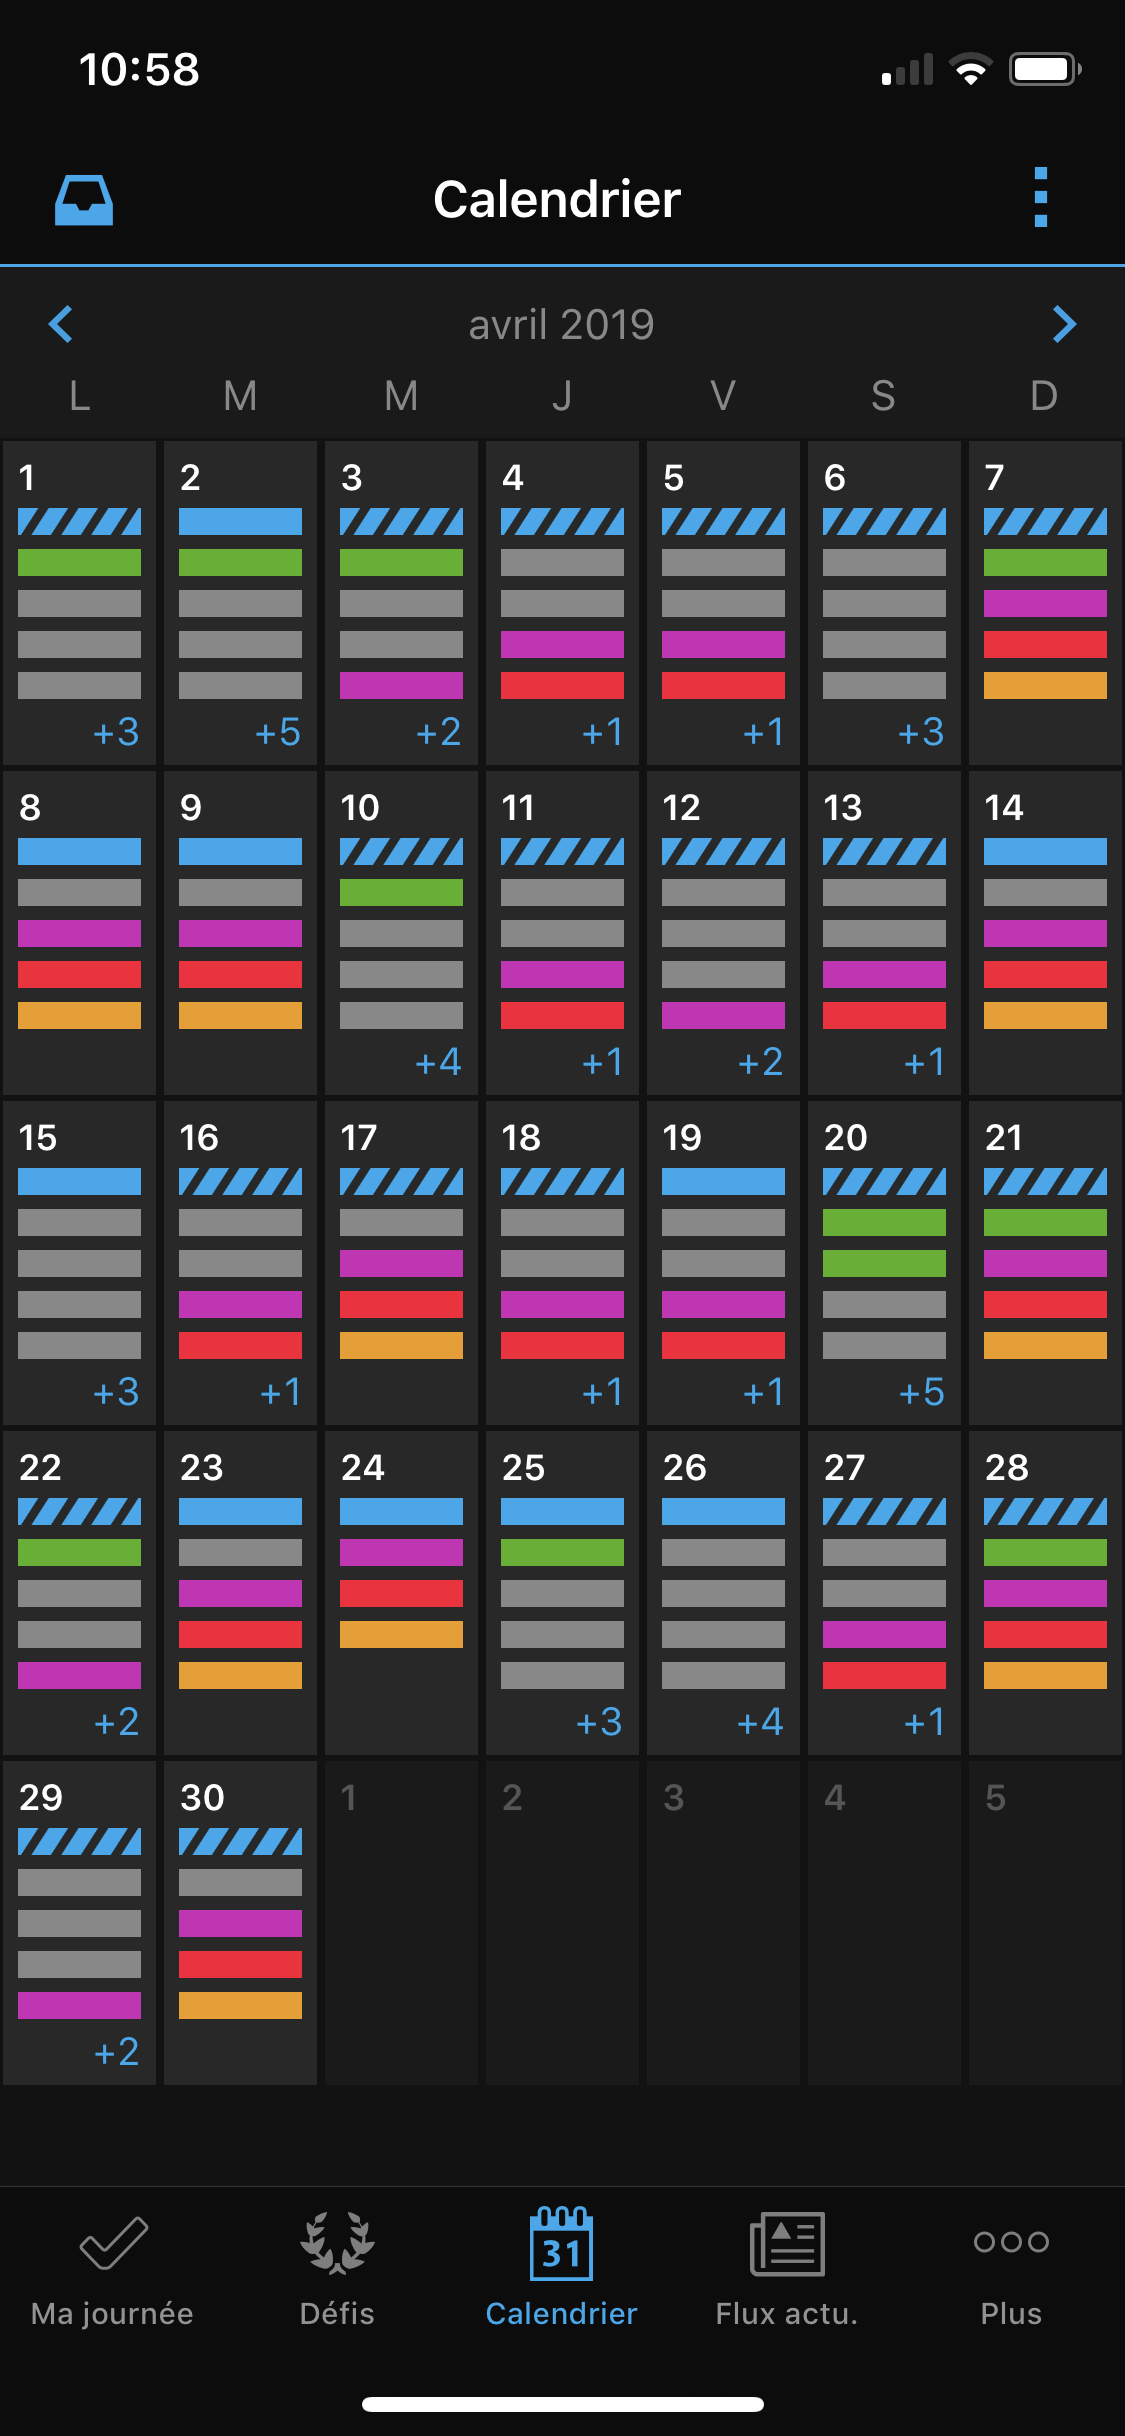Tap the Ma journée checkmark icon

113,2243
